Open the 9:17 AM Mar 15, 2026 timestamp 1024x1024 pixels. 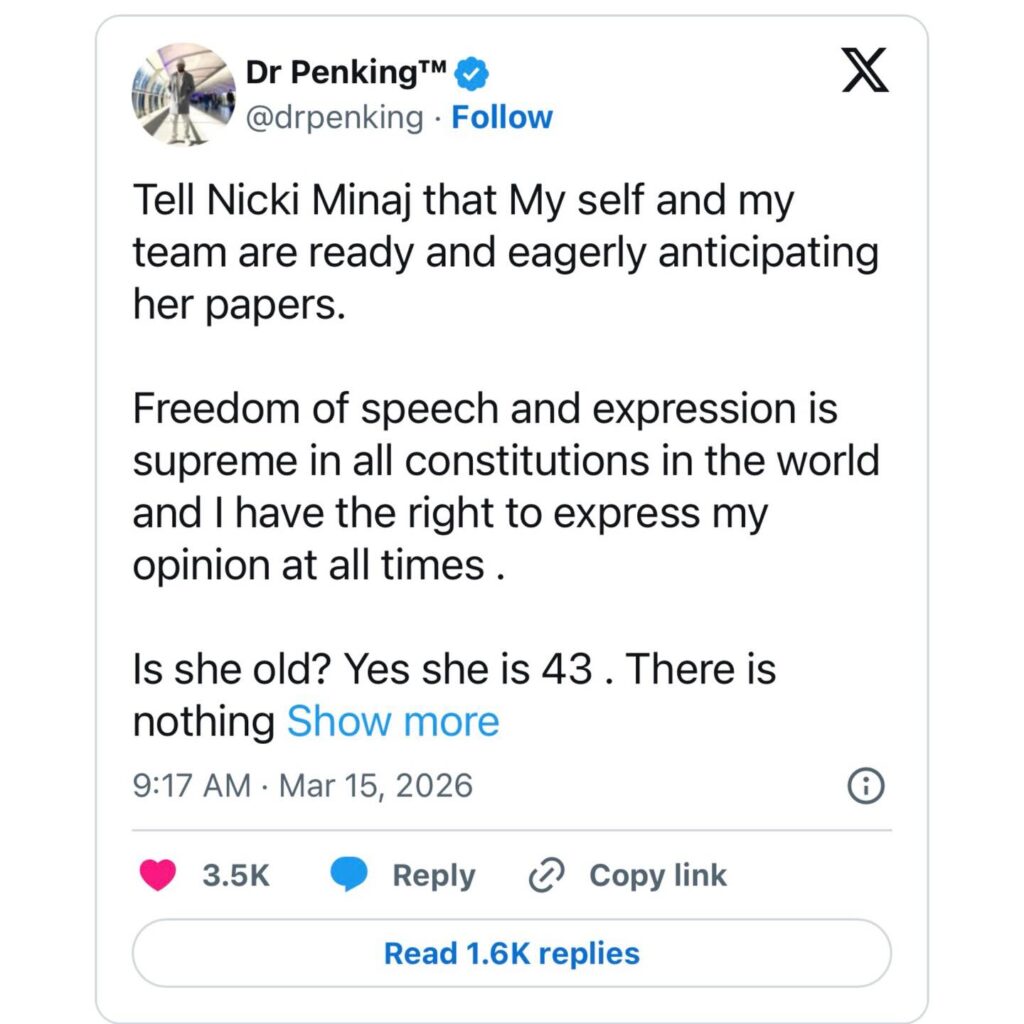(x=302, y=786)
